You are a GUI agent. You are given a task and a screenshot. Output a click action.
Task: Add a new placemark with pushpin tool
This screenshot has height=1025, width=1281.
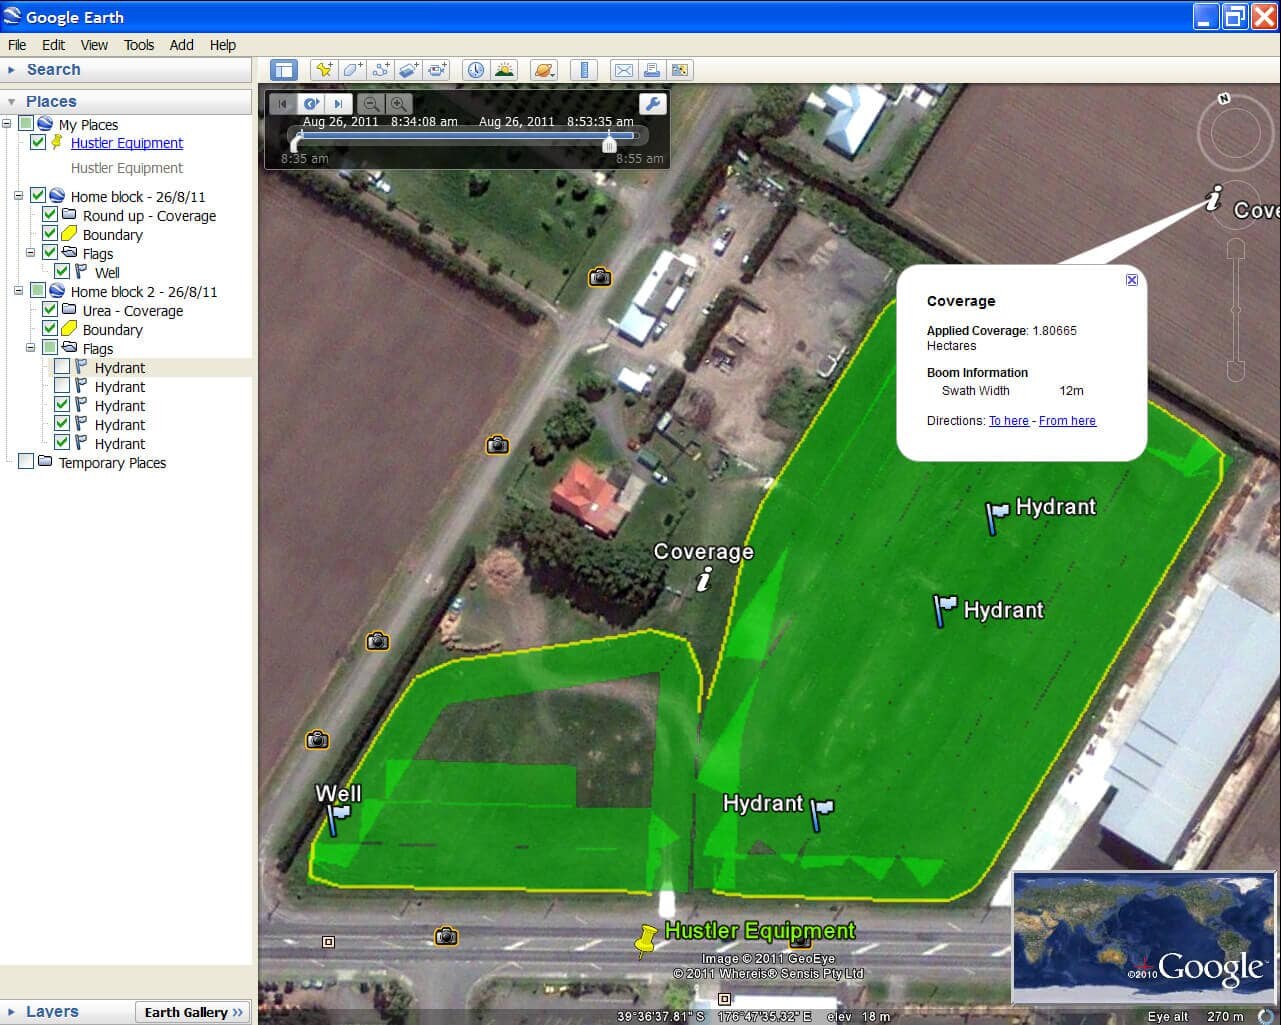click(324, 70)
